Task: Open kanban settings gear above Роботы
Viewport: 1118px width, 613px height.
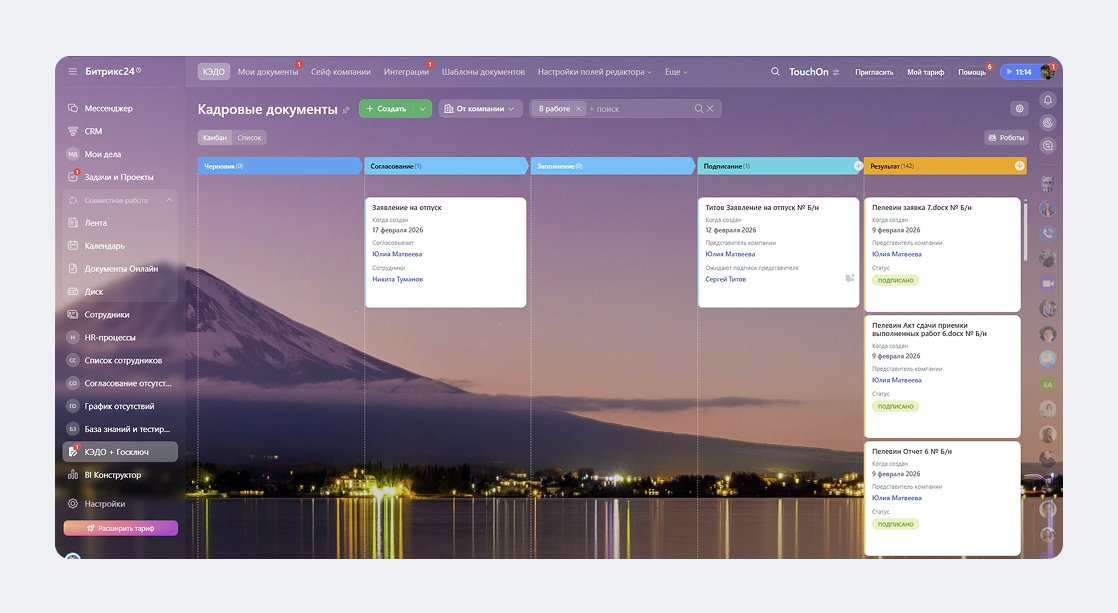Action: click(x=1020, y=108)
